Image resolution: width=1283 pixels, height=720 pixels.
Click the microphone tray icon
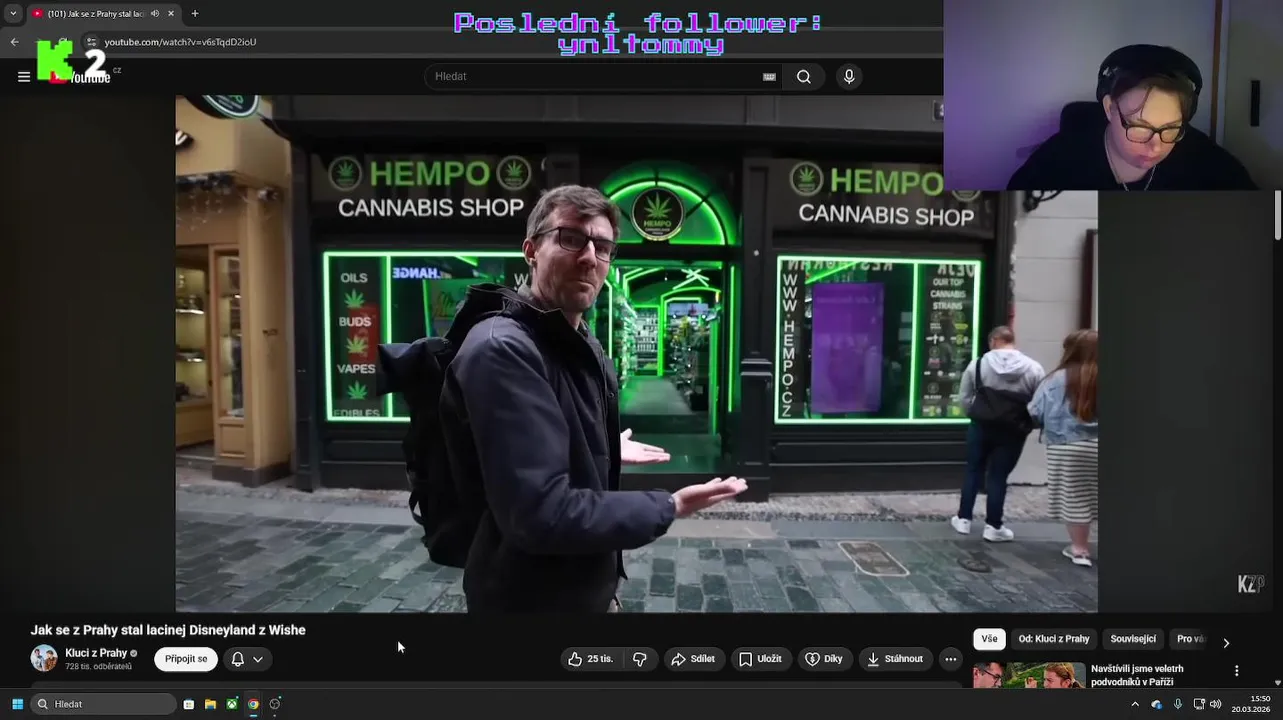(x=1178, y=704)
